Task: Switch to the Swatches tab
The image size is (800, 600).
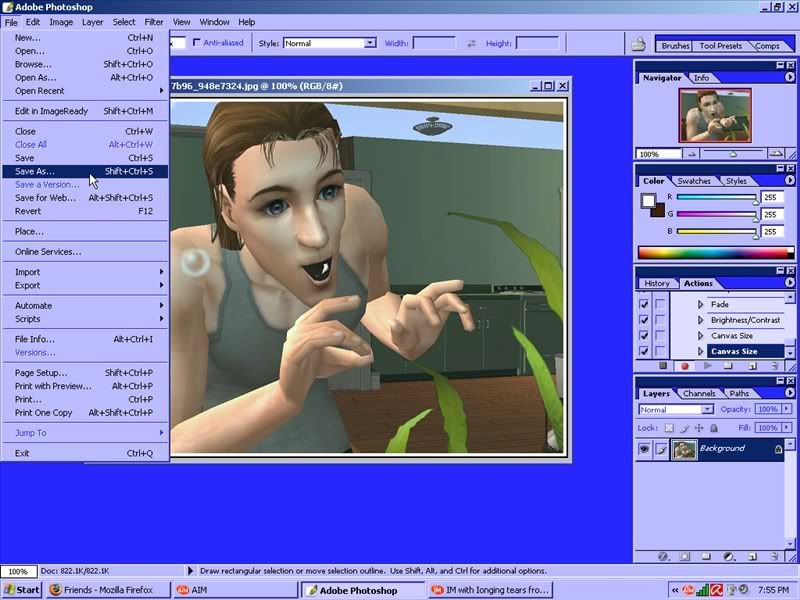Action: point(693,181)
